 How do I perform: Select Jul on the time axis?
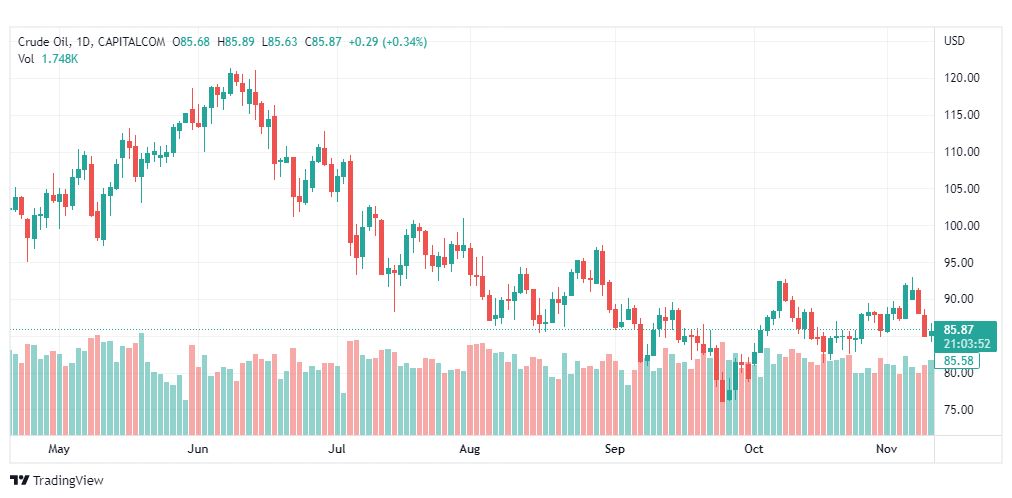pyautogui.click(x=336, y=449)
